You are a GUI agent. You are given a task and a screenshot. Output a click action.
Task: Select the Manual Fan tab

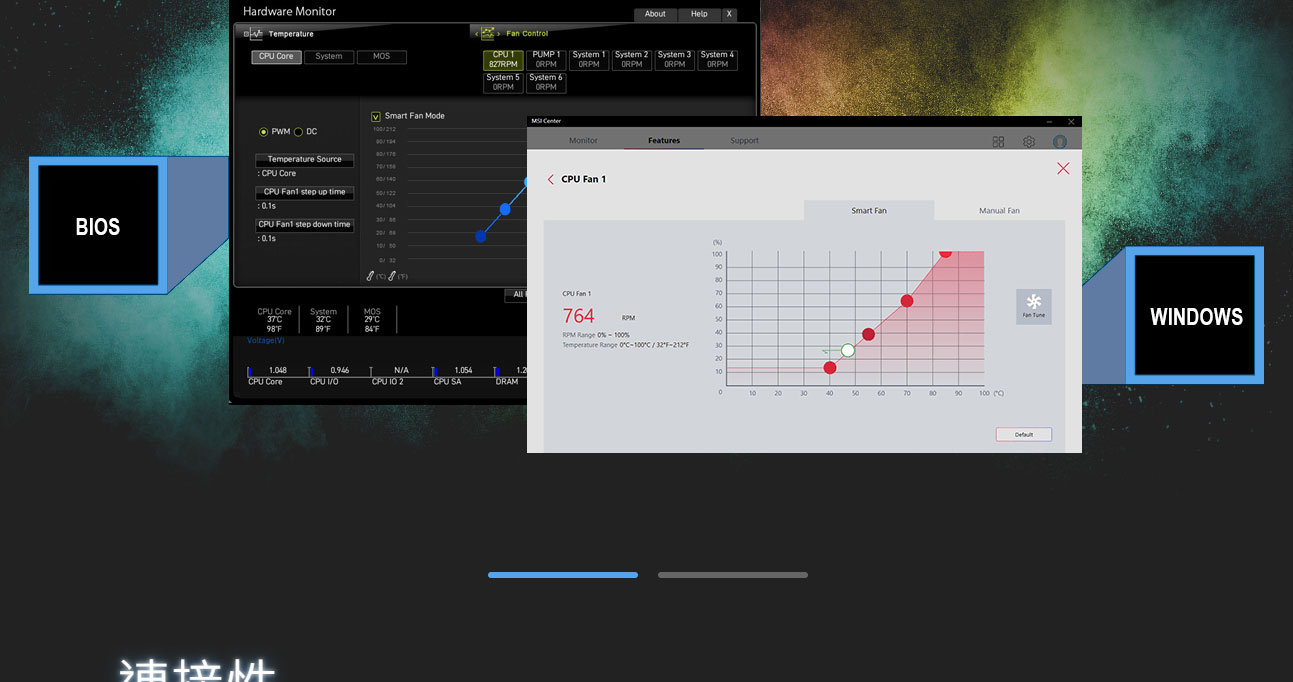point(999,210)
